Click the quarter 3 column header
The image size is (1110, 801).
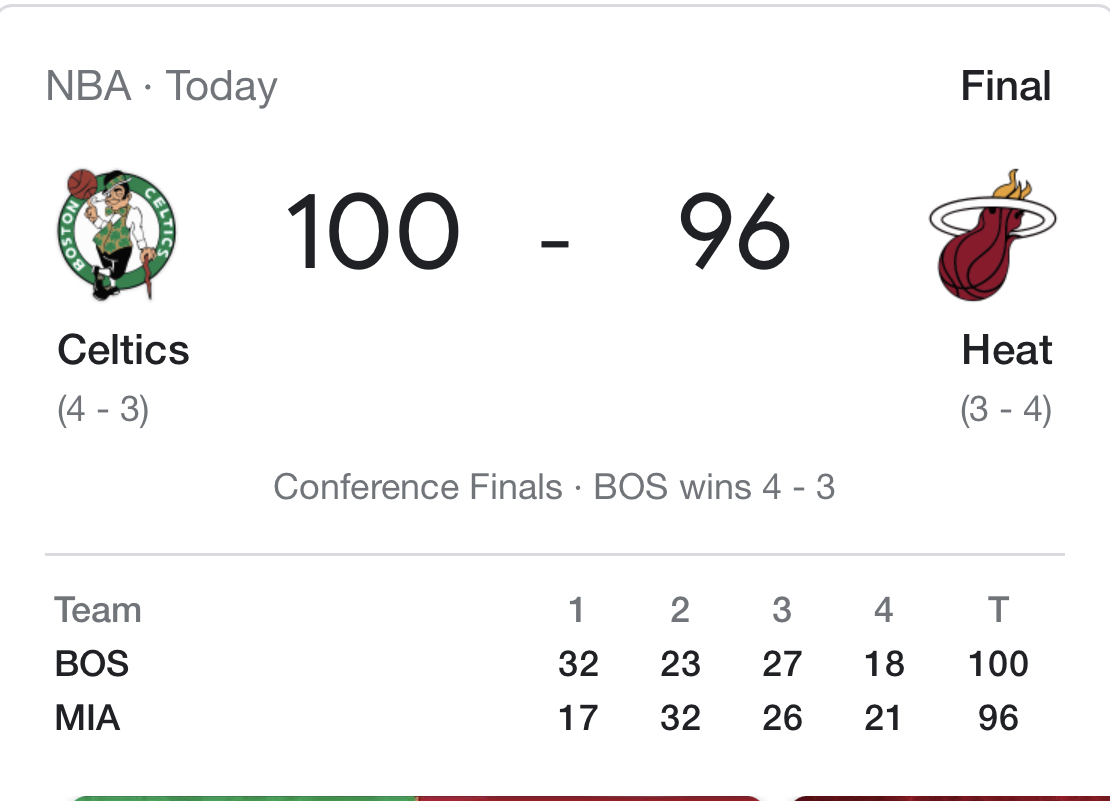782,610
